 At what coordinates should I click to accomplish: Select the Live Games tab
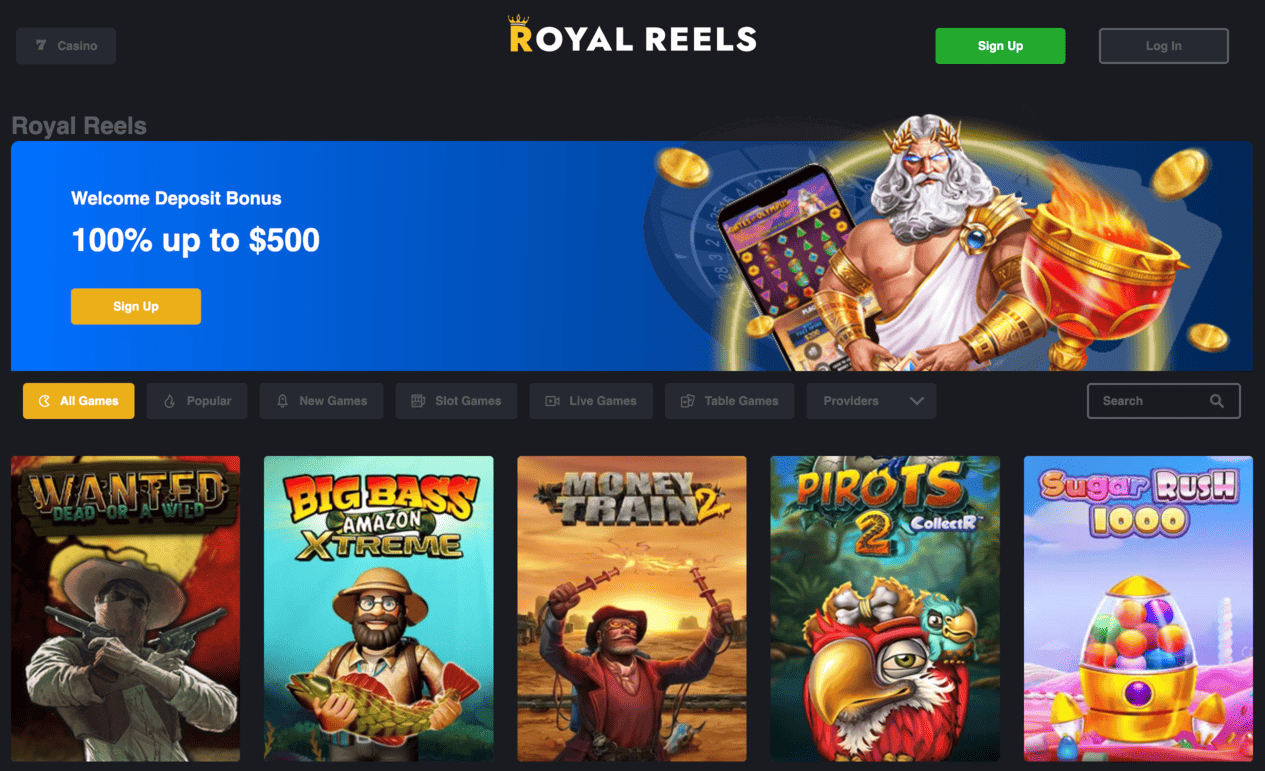[x=591, y=401]
